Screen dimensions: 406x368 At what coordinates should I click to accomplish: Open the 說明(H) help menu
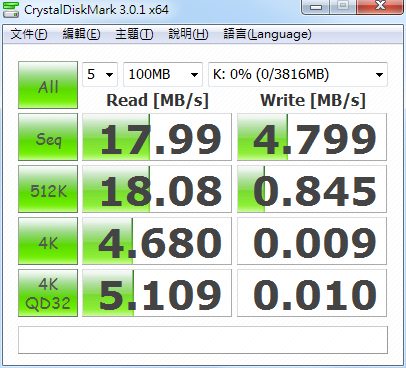[x=188, y=34]
